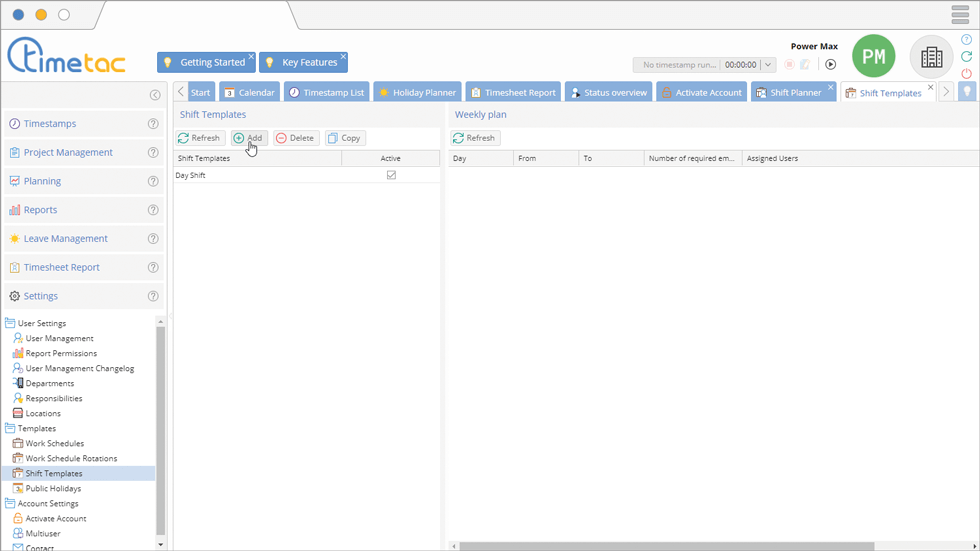Open help for Reports section
Image resolution: width=980 pixels, height=551 pixels.
point(153,210)
